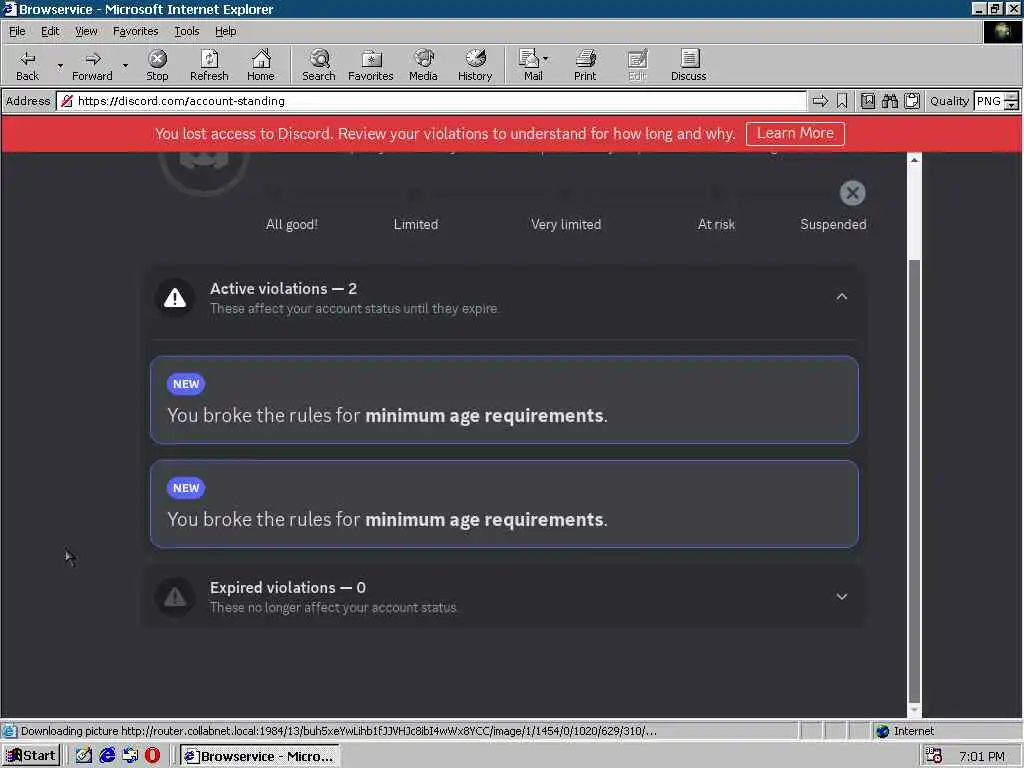Viewport: 1024px width, 768px height.
Task: Open the Favorites menu
Action: (x=135, y=31)
